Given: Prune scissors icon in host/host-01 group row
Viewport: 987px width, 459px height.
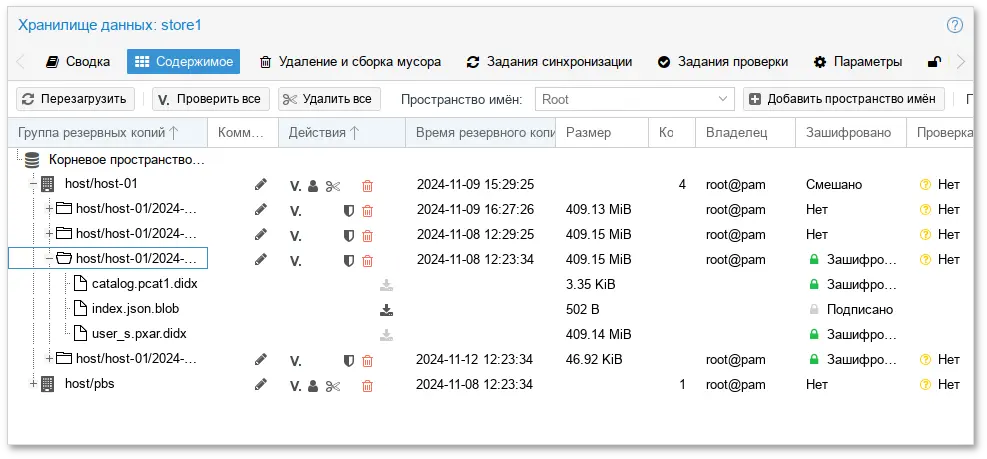Looking at the screenshot, I should (x=332, y=186).
